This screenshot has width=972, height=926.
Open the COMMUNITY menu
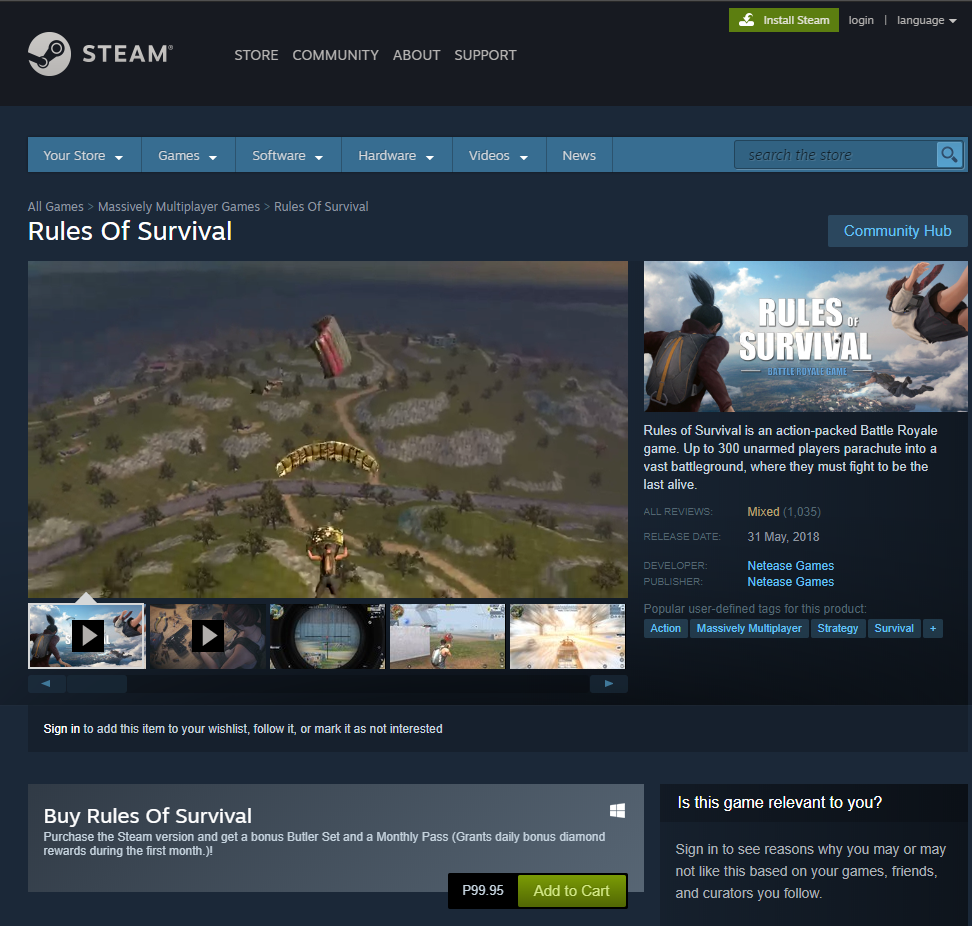(335, 55)
